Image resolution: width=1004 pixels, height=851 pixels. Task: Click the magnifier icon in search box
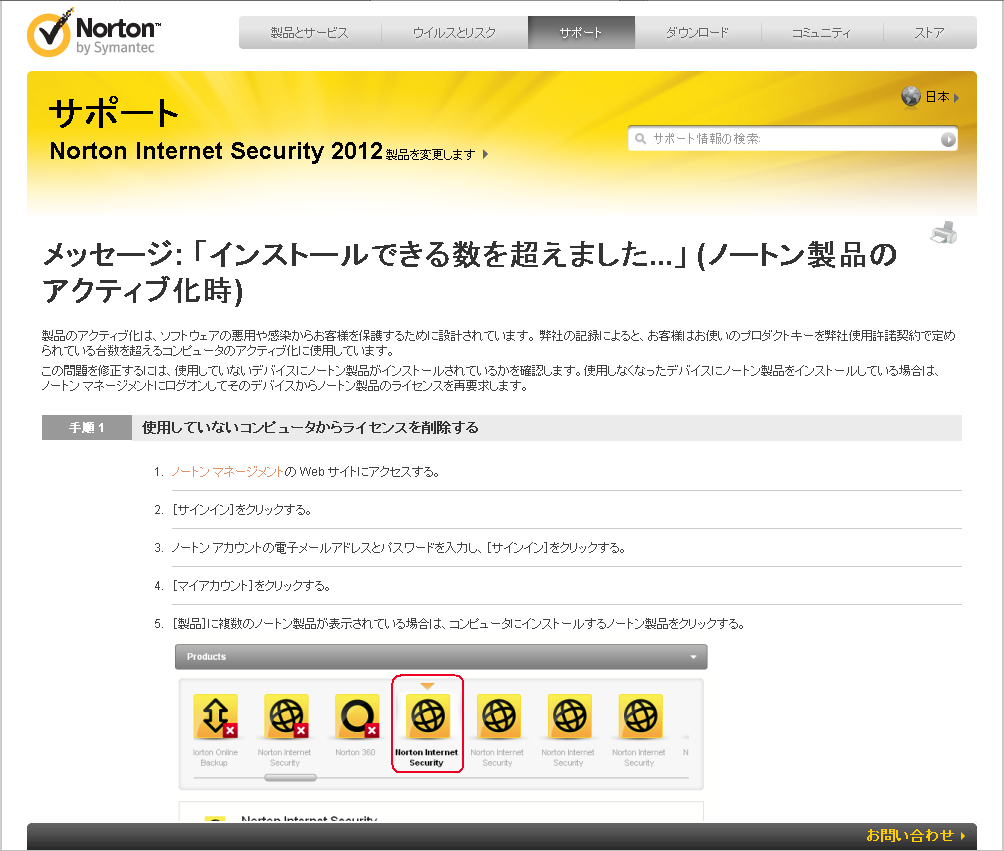click(x=640, y=138)
